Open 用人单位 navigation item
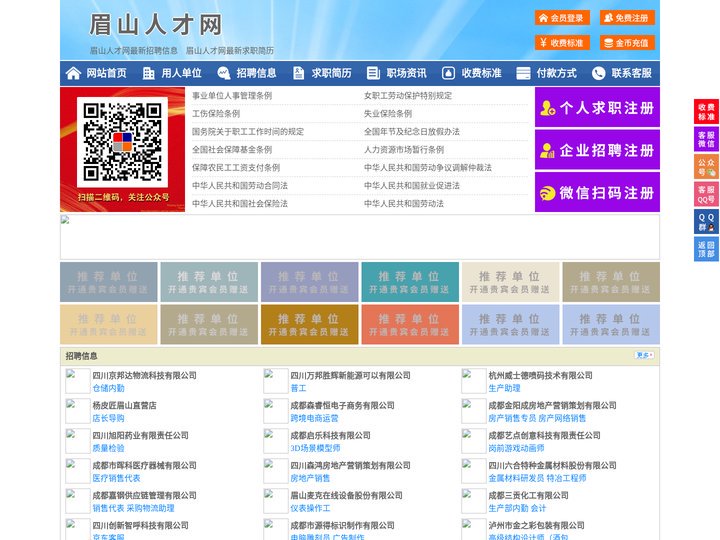Image resolution: width=720 pixels, height=540 pixels. [181, 73]
